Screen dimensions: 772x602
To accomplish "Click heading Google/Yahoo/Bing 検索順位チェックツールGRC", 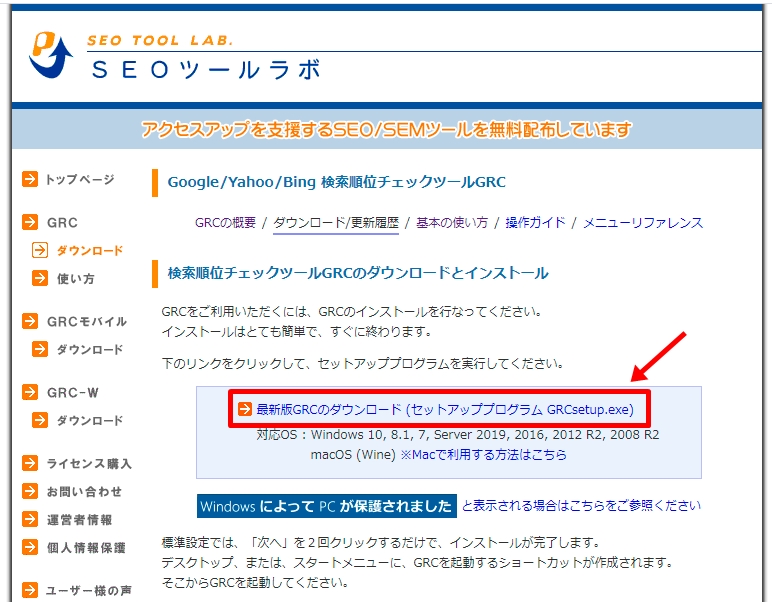I will tap(337, 182).
